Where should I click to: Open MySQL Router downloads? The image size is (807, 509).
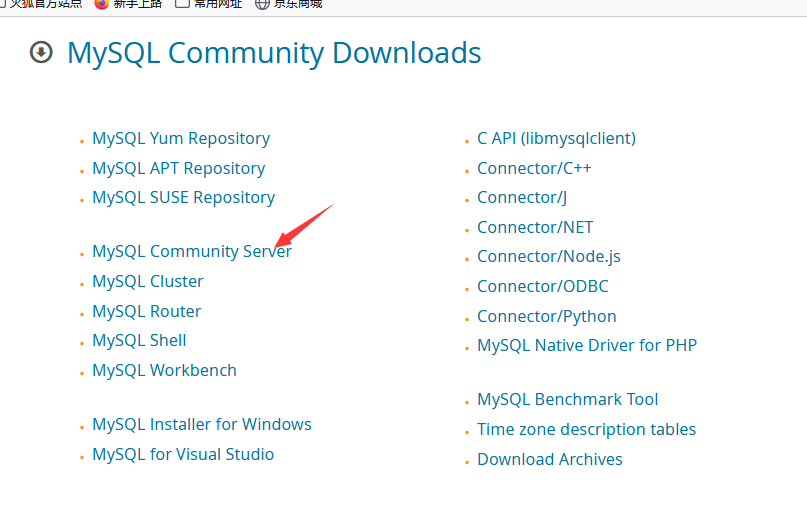[x=146, y=311]
